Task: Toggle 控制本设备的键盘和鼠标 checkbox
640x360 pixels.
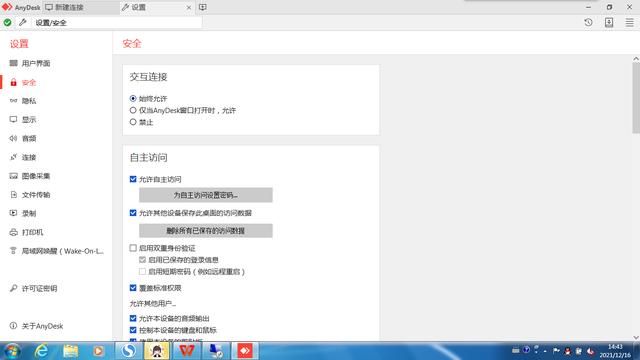Action: tap(133, 330)
